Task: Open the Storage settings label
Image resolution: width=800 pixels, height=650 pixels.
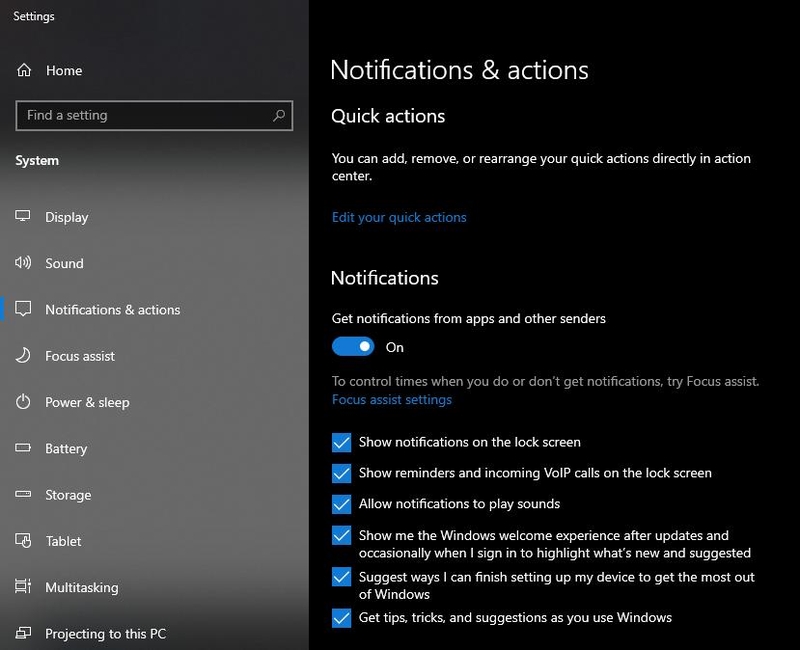Action: 68,495
